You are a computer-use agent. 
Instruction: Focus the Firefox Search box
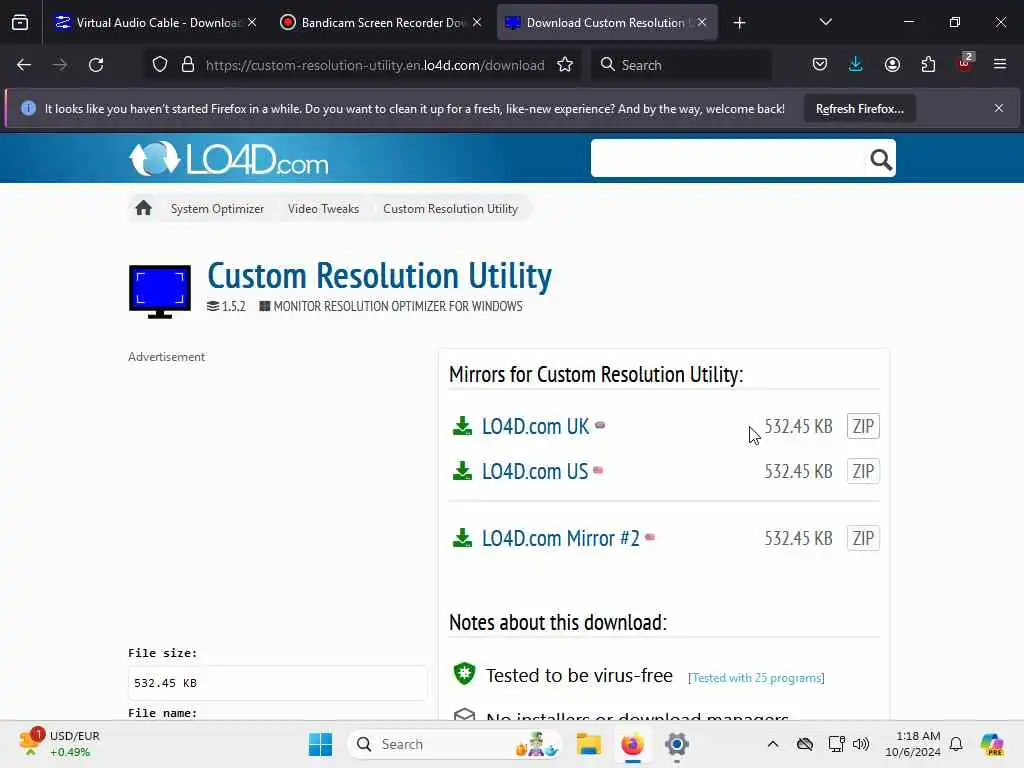point(682,65)
